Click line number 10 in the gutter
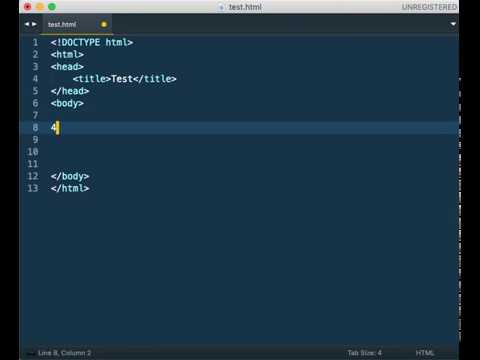 click(x=33, y=152)
